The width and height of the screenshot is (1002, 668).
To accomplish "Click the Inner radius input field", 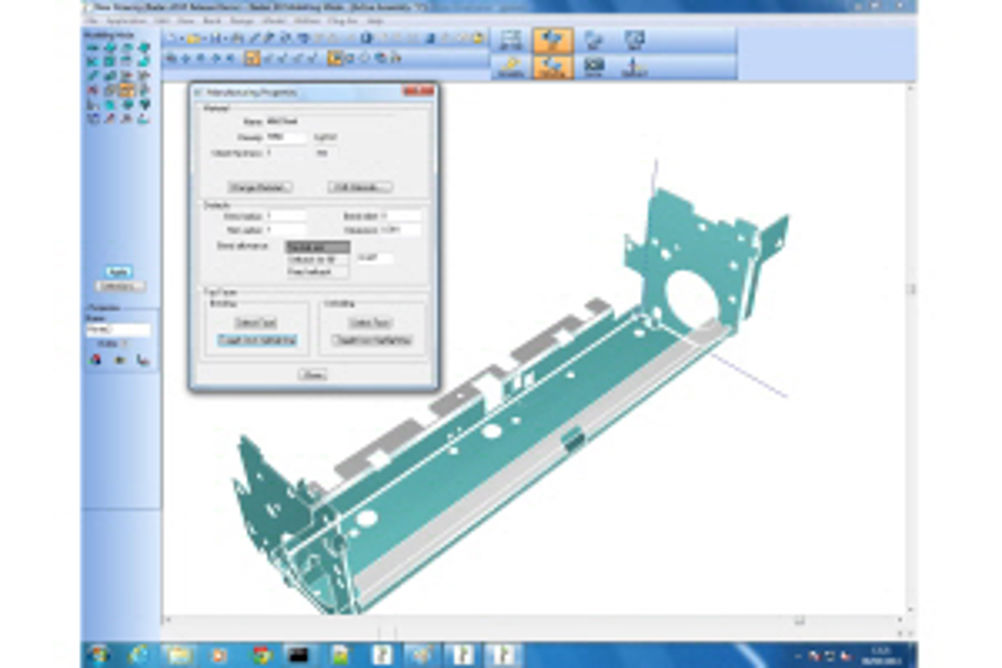I will (x=286, y=216).
